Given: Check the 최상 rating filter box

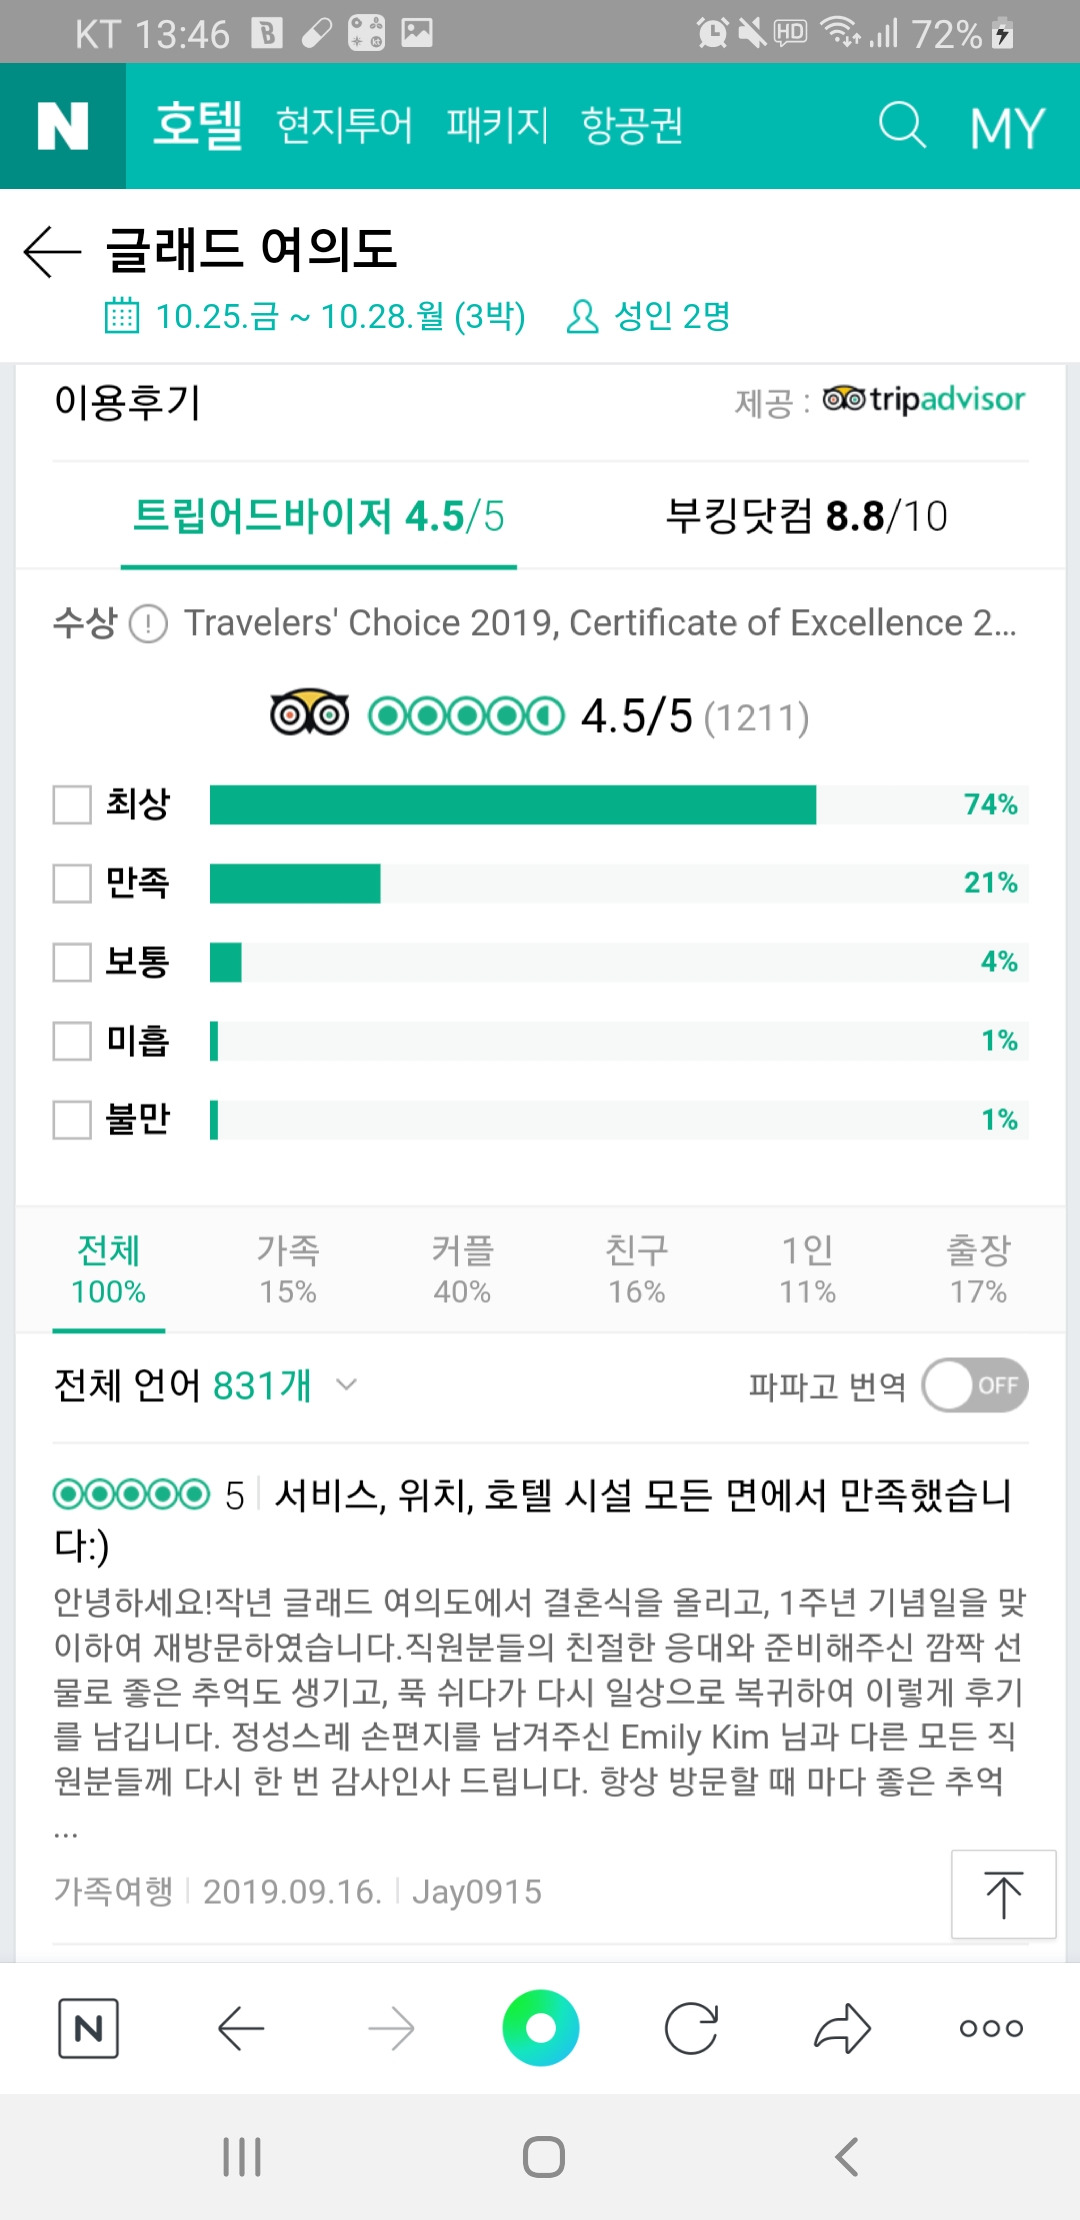Looking at the screenshot, I should pyautogui.click(x=72, y=804).
